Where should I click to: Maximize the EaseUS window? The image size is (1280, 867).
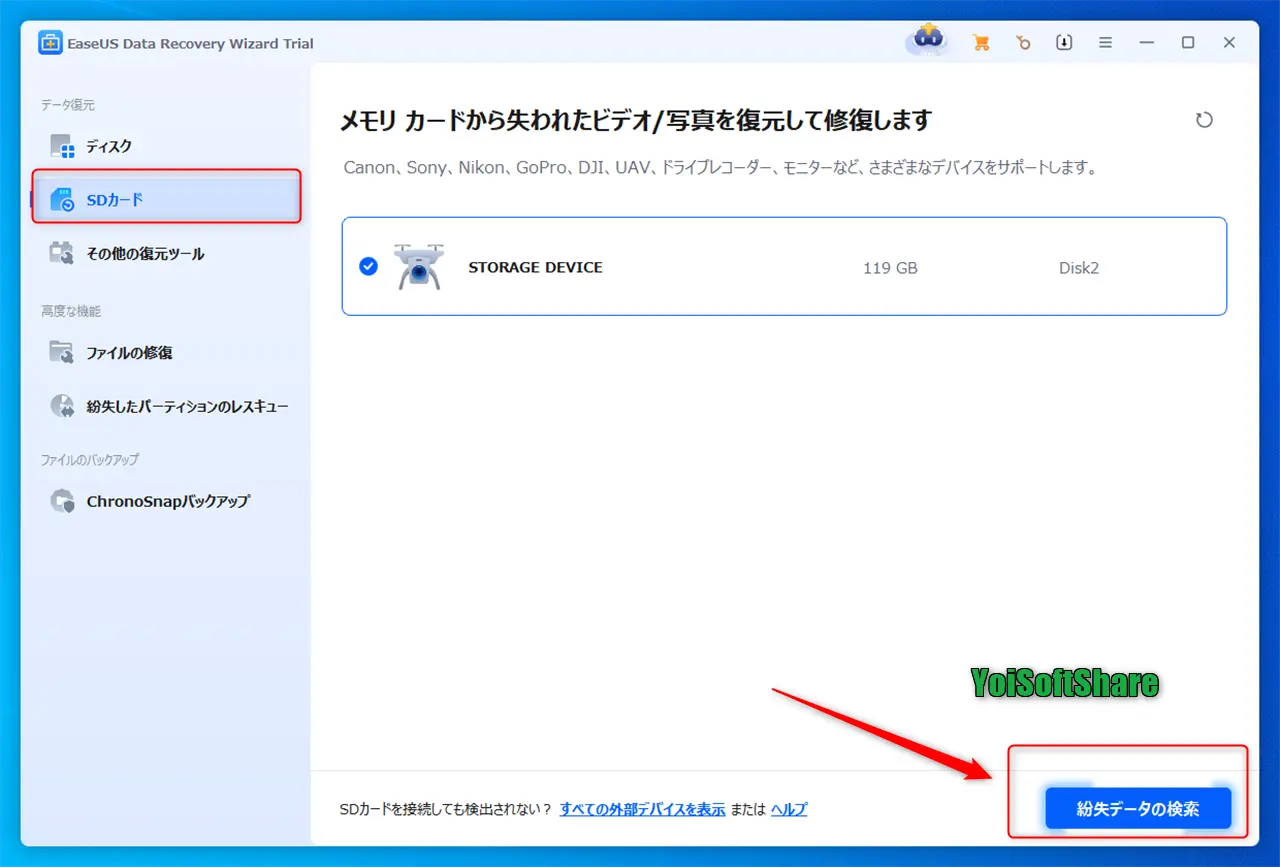pyautogui.click(x=1188, y=43)
